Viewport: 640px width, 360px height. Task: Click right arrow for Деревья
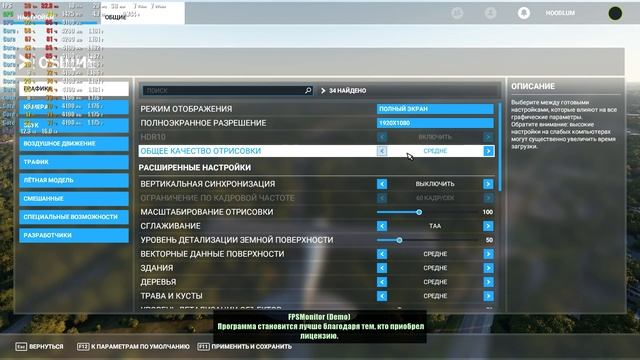point(488,282)
